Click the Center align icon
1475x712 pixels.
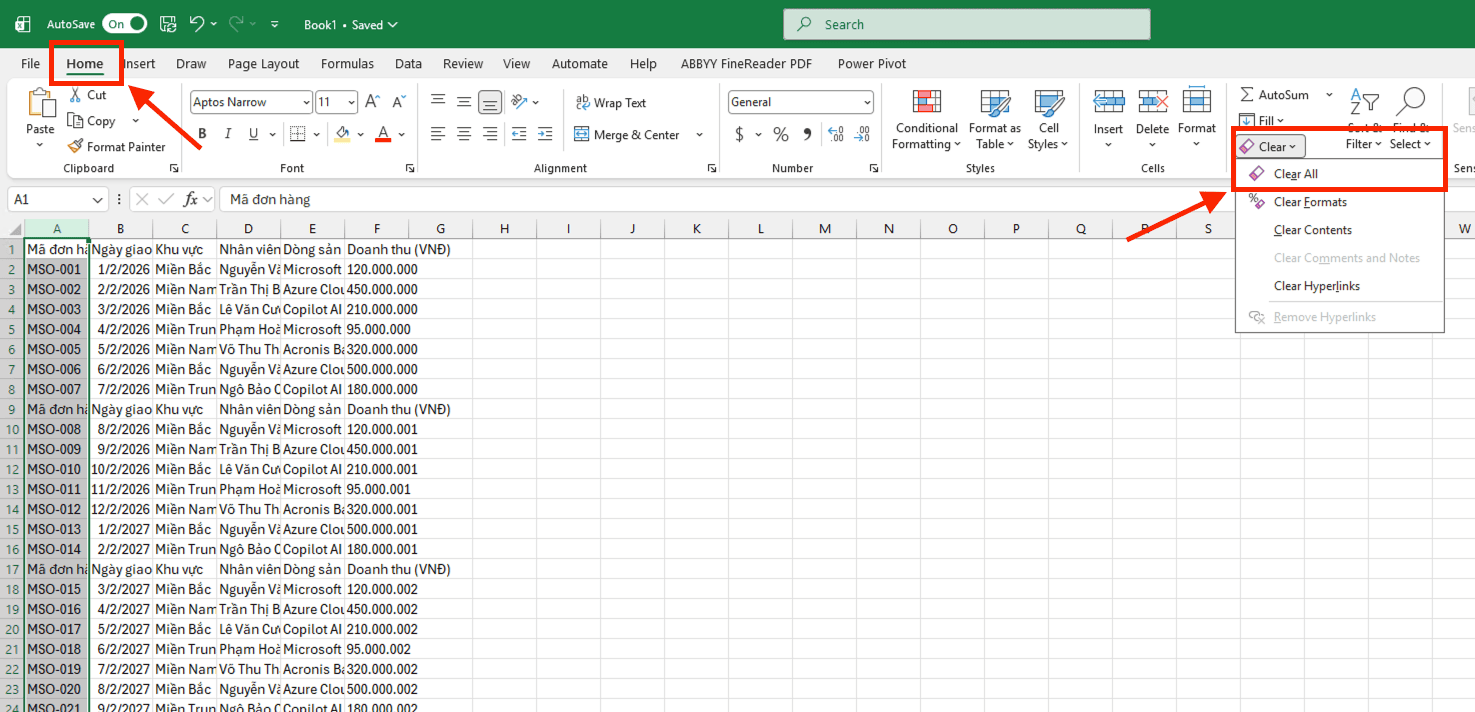(x=464, y=134)
